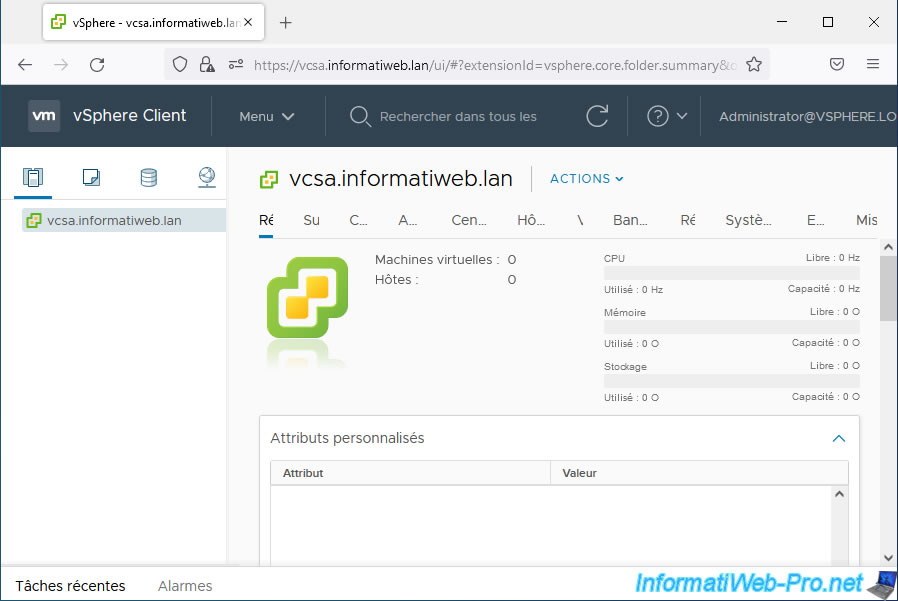Image resolution: width=898 pixels, height=601 pixels.
Task: Click the search magnifier icon
Action: (360, 116)
